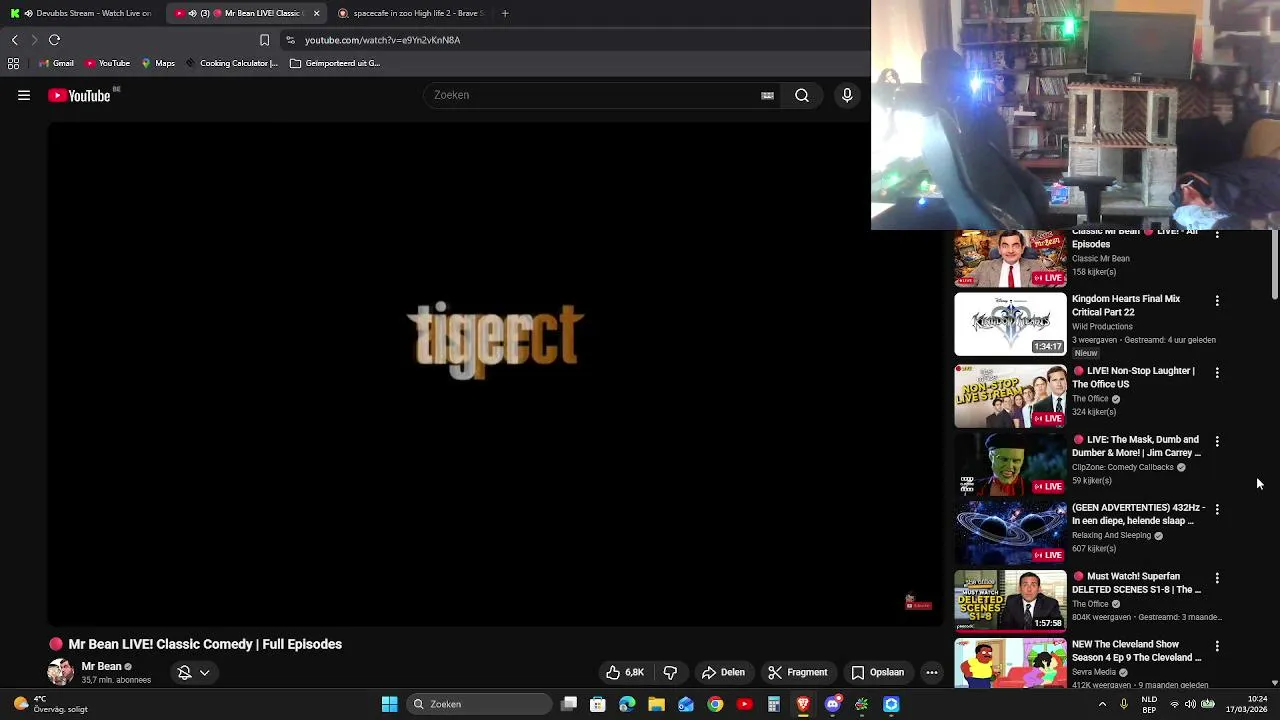Like the video with 6,8K thumbs-up
The height and width of the screenshot is (720, 1280).
click(x=625, y=672)
